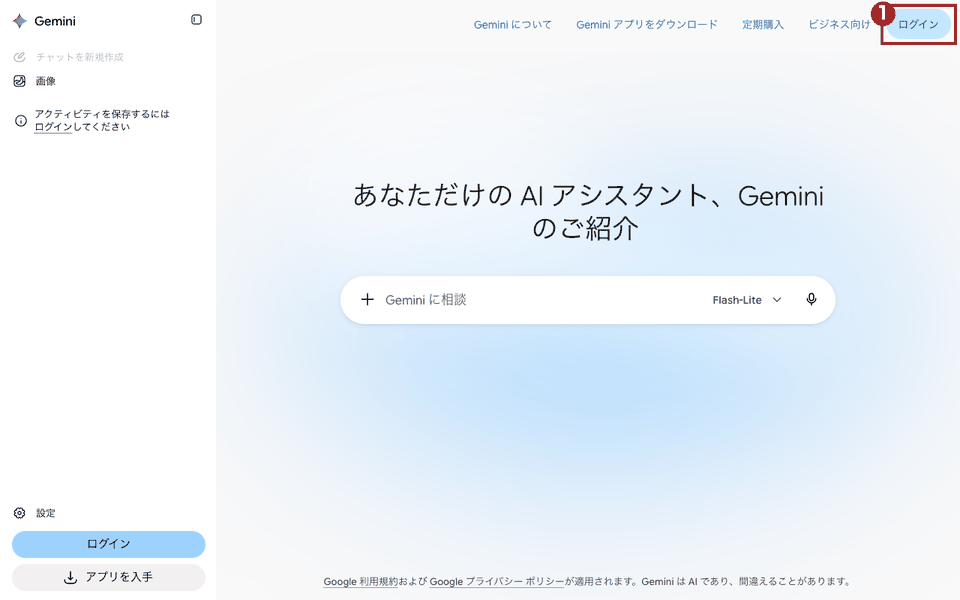The height and width of the screenshot is (600, 960).
Task: Follow the underlined ログイン link in activity notice
Action: pos(53,127)
